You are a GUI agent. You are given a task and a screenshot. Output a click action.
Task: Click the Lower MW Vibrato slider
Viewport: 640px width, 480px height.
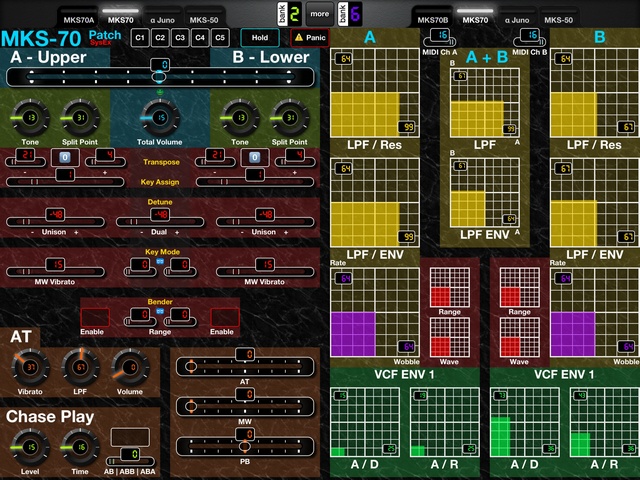(x=265, y=271)
